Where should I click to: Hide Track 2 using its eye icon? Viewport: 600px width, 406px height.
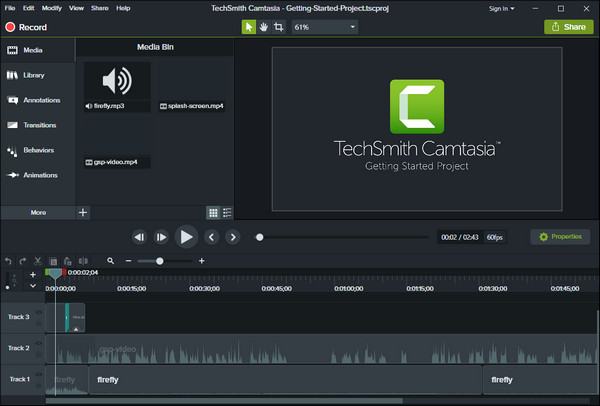[x=39, y=343]
